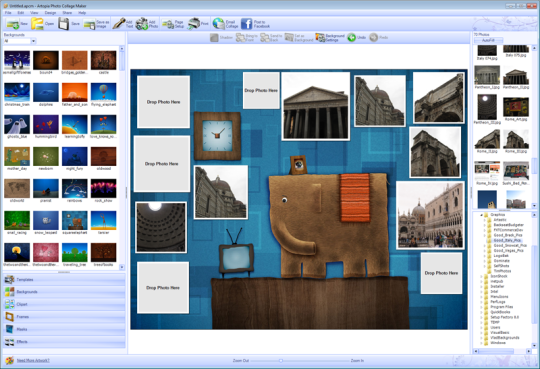
Task: Open the Edit menu
Action: (21, 13)
